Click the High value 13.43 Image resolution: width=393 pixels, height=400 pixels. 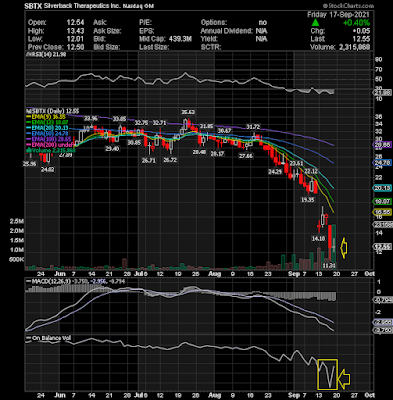75,31
